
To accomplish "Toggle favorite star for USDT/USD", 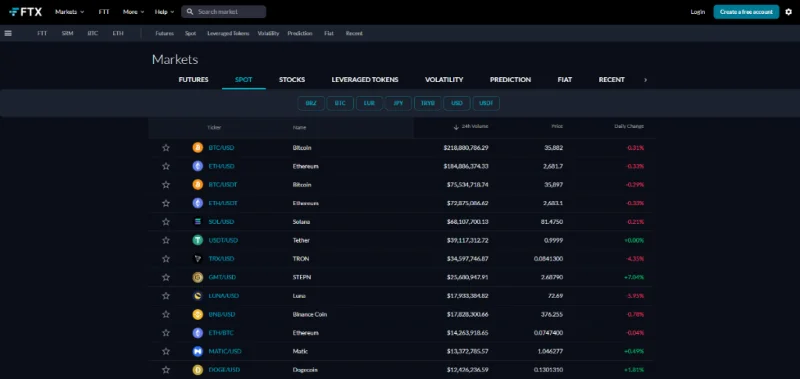I will pyautogui.click(x=165, y=240).
